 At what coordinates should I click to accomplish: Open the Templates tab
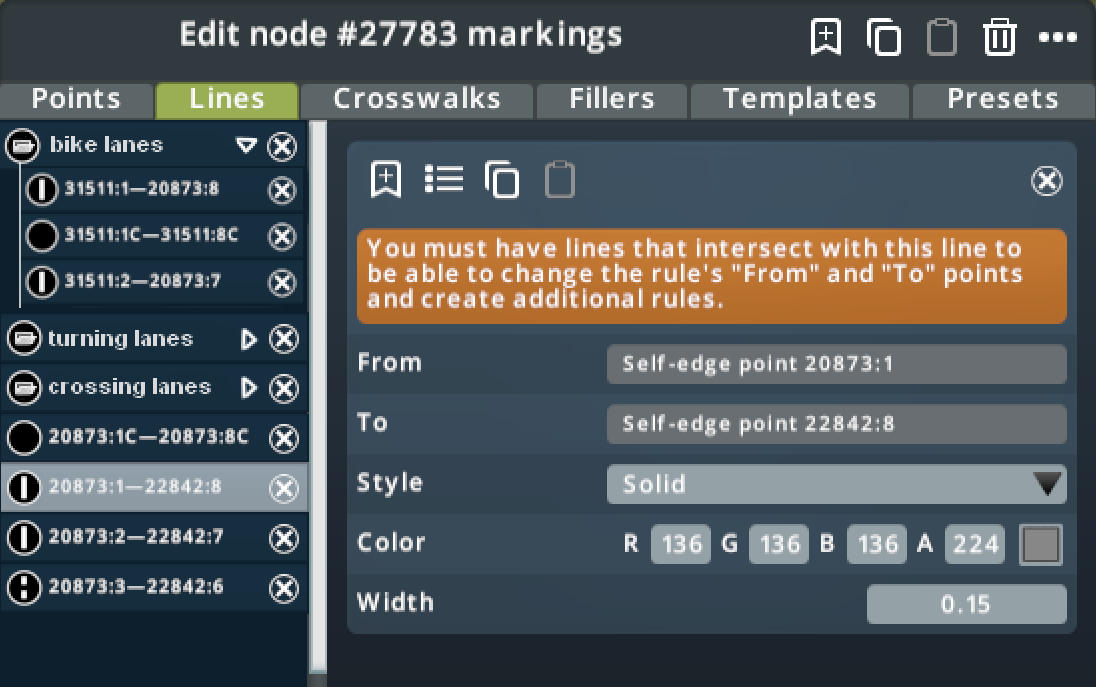coord(800,99)
